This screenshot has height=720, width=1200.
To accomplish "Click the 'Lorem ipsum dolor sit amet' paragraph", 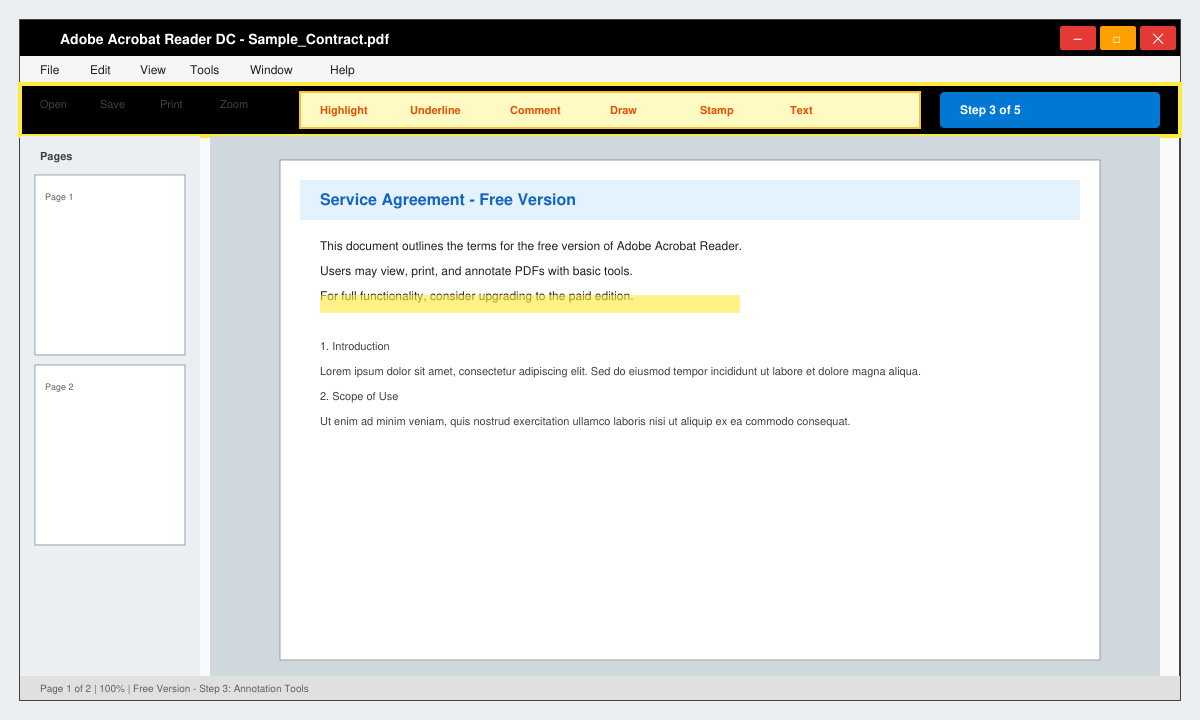I will [620, 371].
